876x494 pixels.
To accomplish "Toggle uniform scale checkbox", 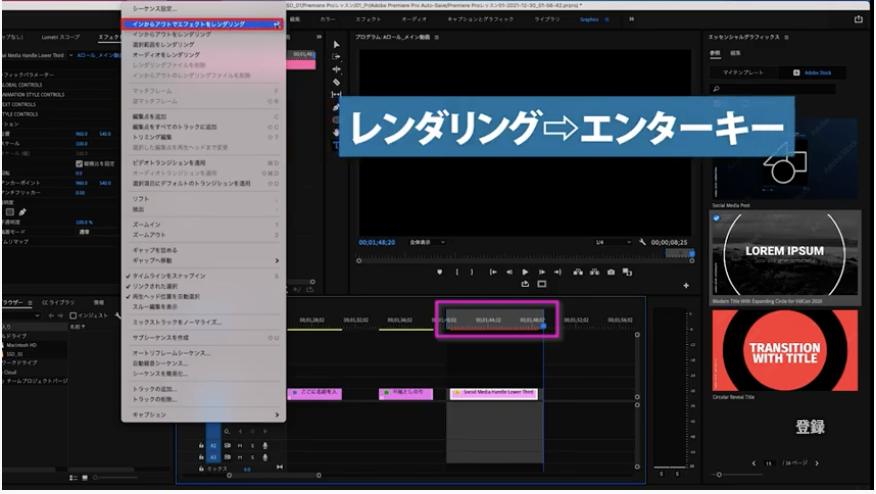I will (79, 164).
